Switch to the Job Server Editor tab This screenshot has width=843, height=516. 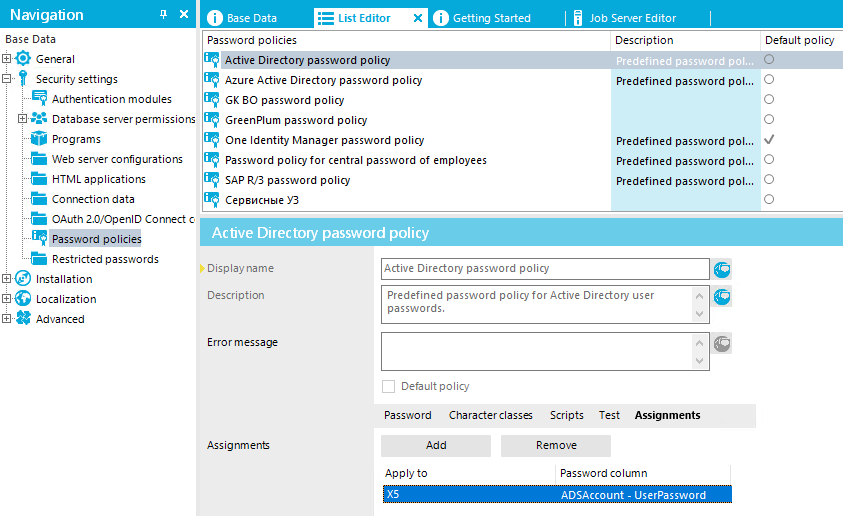(x=632, y=18)
